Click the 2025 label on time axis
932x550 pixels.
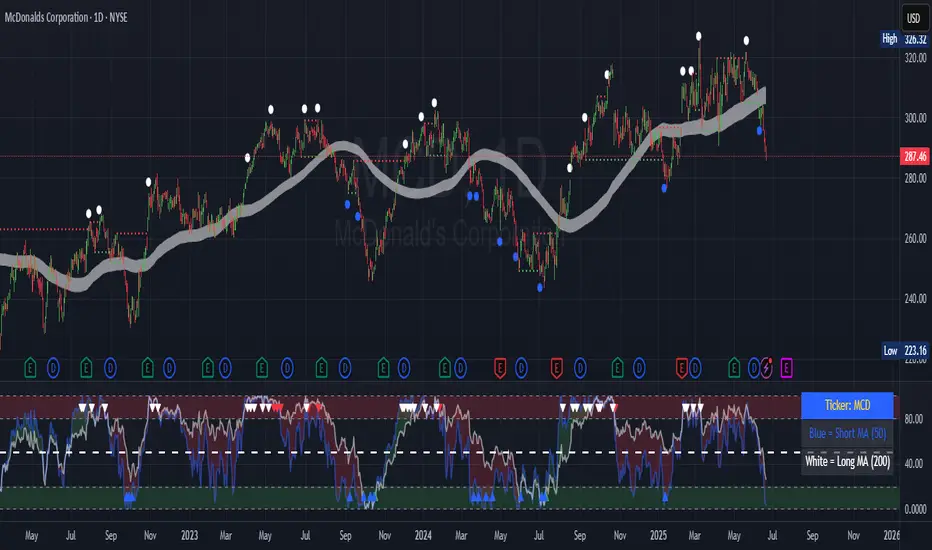[658, 535]
